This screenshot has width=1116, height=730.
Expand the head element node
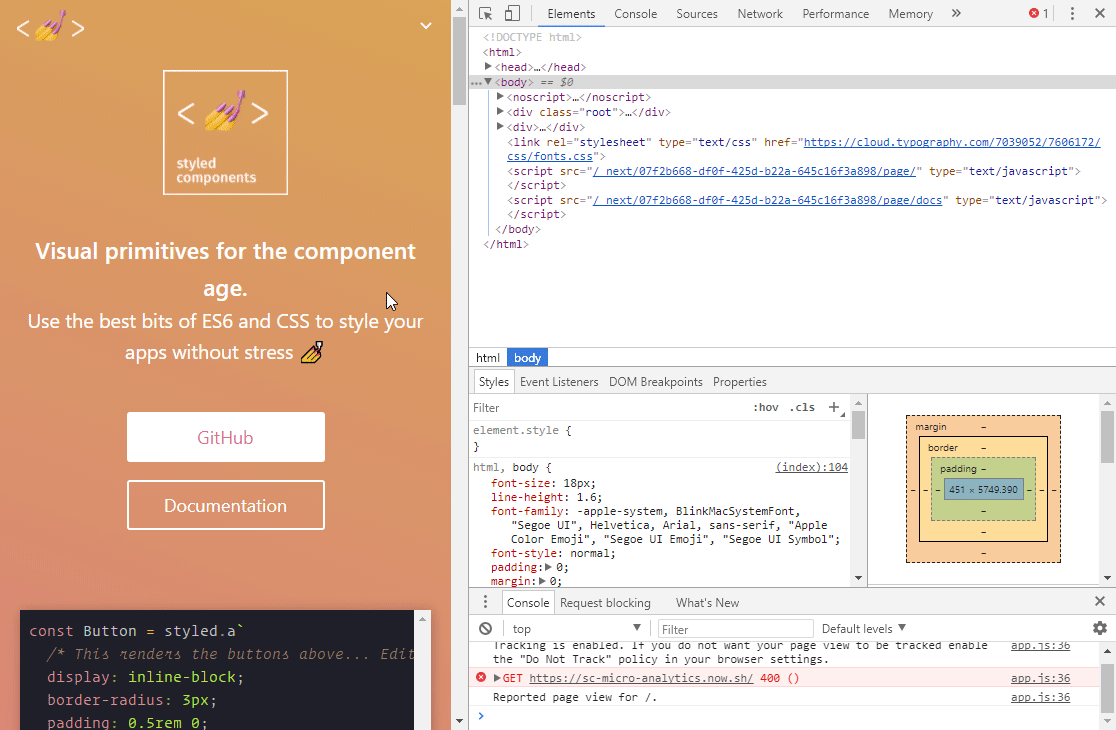[x=488, y=67]
